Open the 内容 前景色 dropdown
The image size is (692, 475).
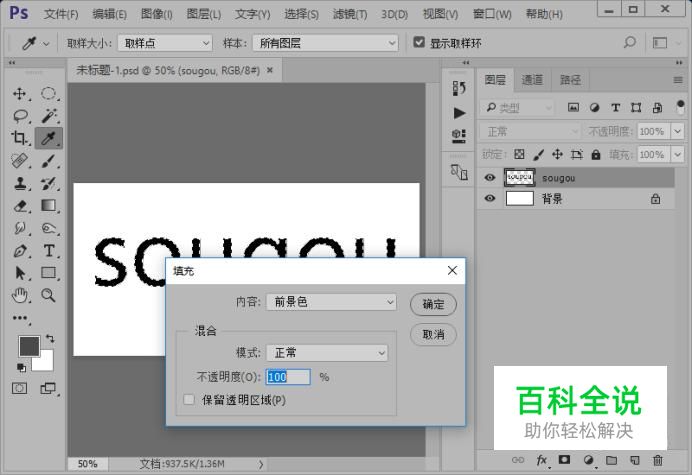click(331, 302)
